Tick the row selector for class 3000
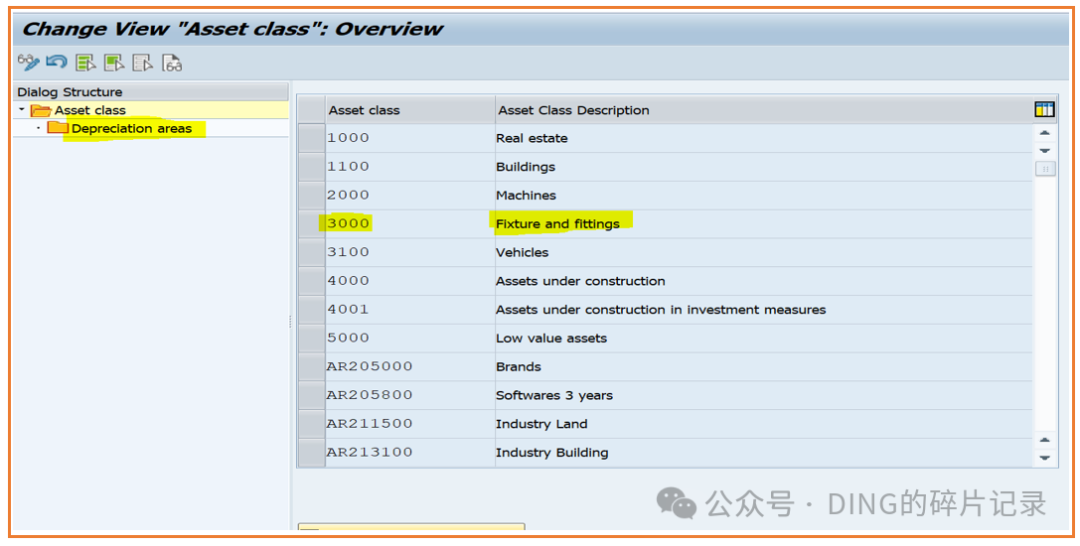 311,224
